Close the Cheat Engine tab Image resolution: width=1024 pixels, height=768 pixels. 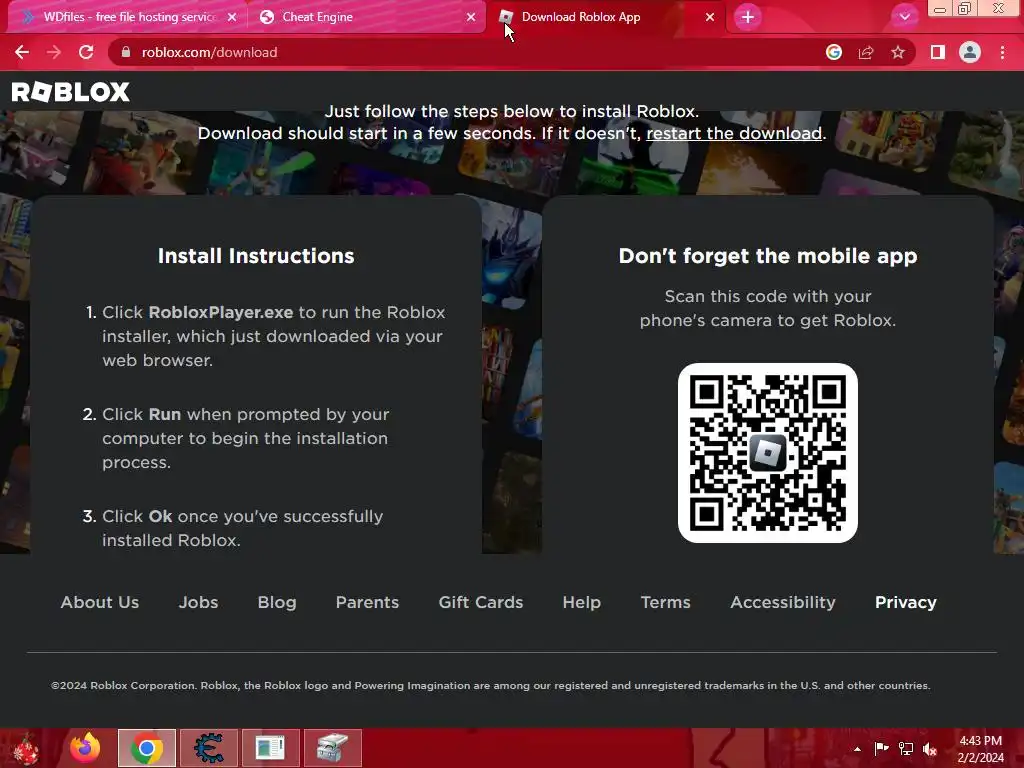[x=471, y=18]
